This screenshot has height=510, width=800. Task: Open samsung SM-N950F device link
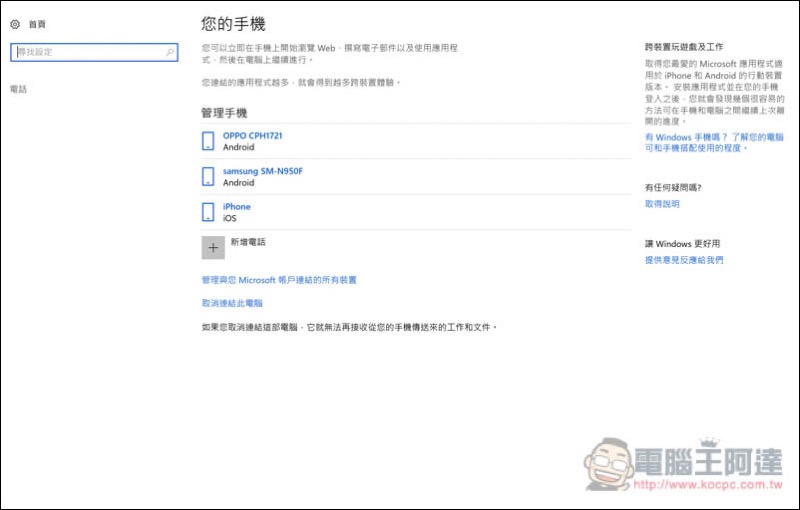(x=263, y=171)
